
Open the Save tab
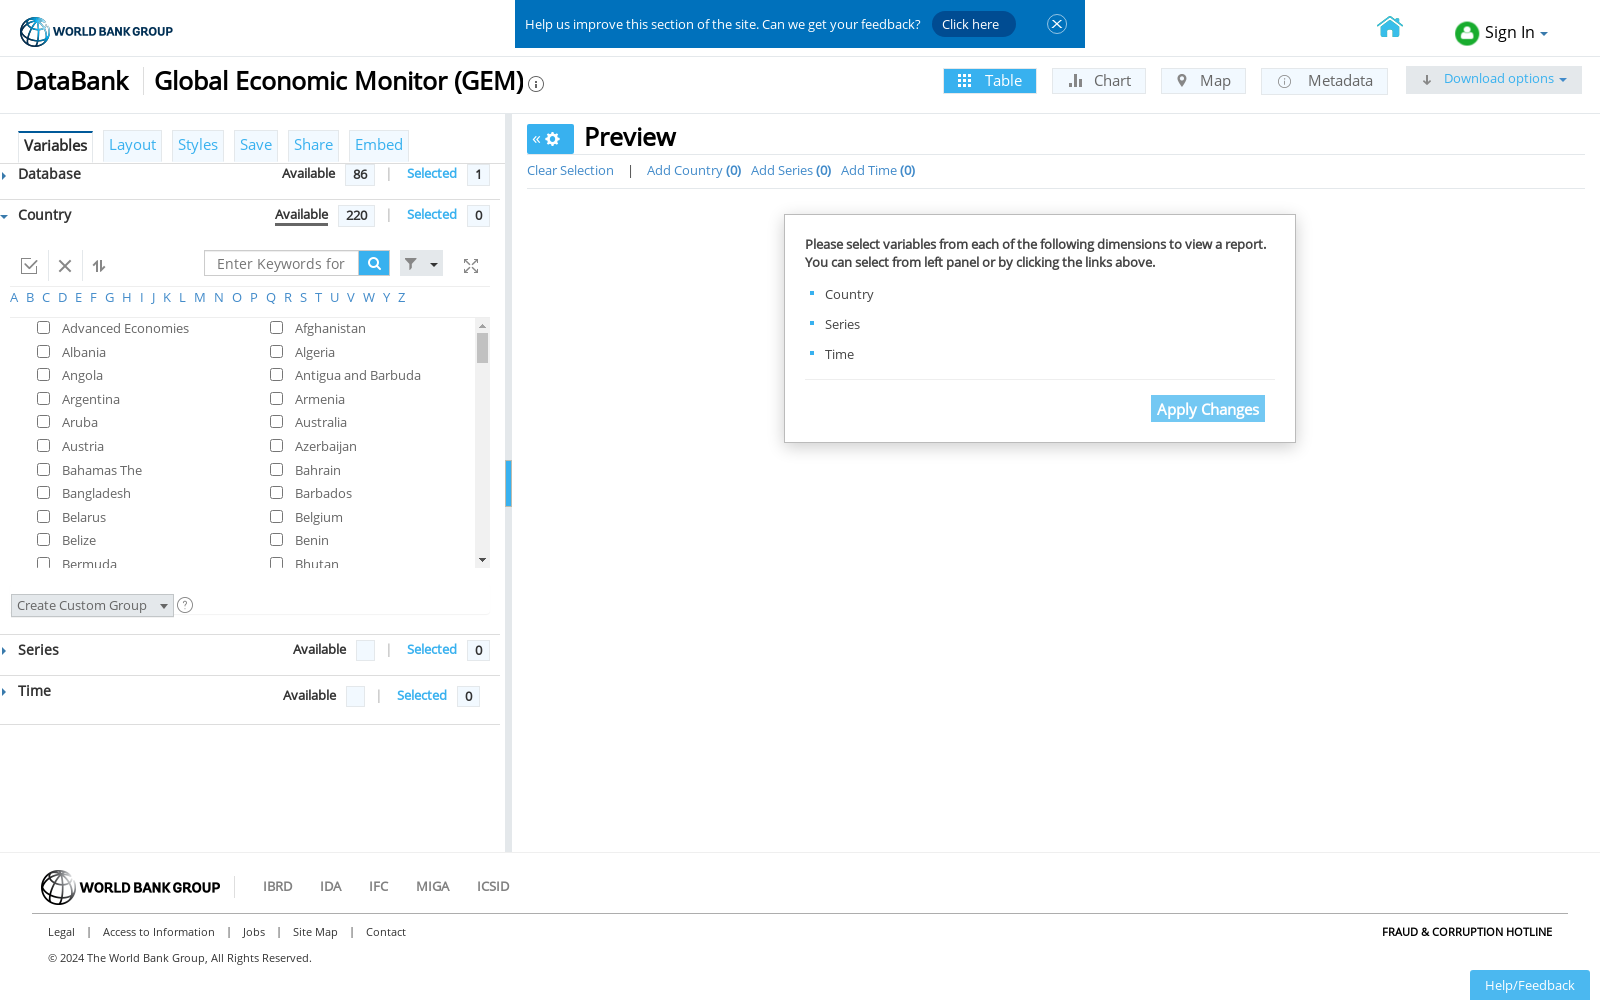tap(256, 145)
